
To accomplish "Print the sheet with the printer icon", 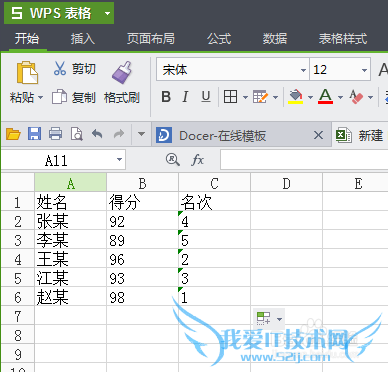I will (x=55, y=134).
